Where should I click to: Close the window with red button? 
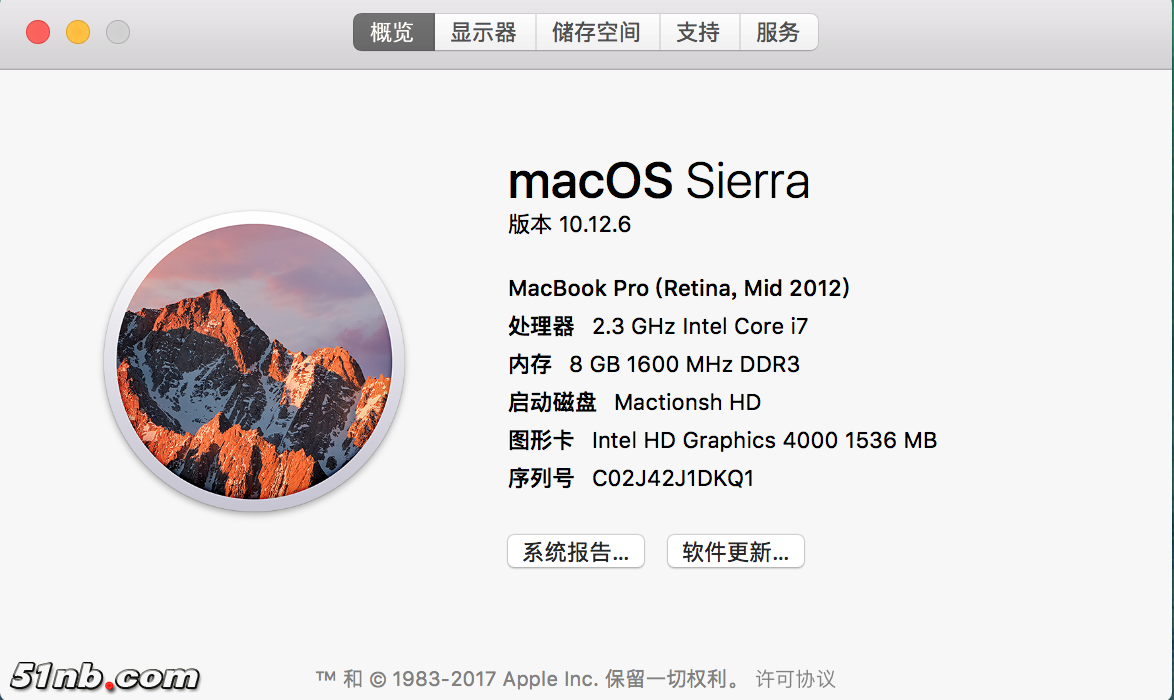(38, 32)
